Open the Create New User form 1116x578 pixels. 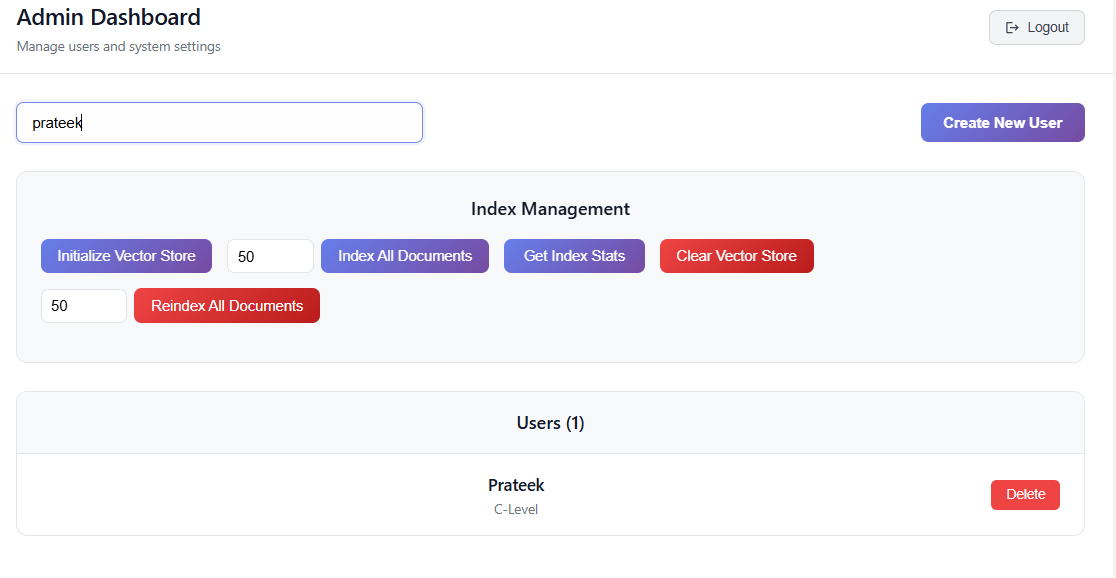point(1002,122)
